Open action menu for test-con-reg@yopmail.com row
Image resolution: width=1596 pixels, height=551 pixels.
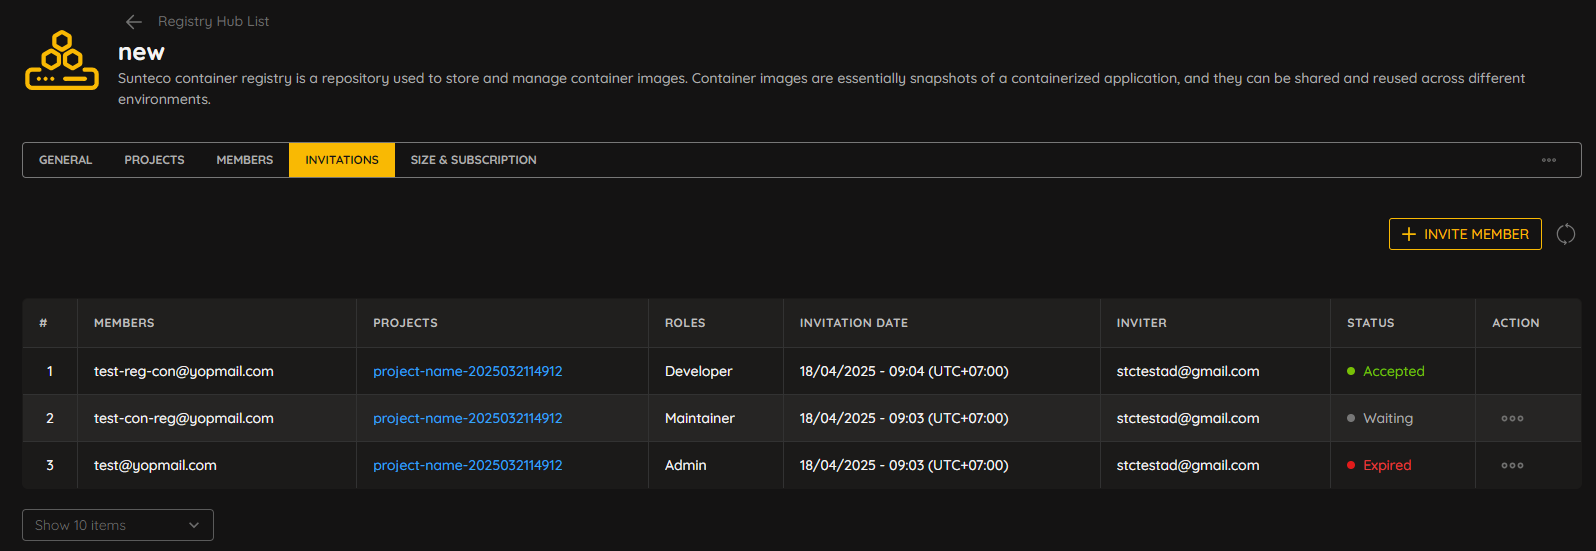point(1512,418)
